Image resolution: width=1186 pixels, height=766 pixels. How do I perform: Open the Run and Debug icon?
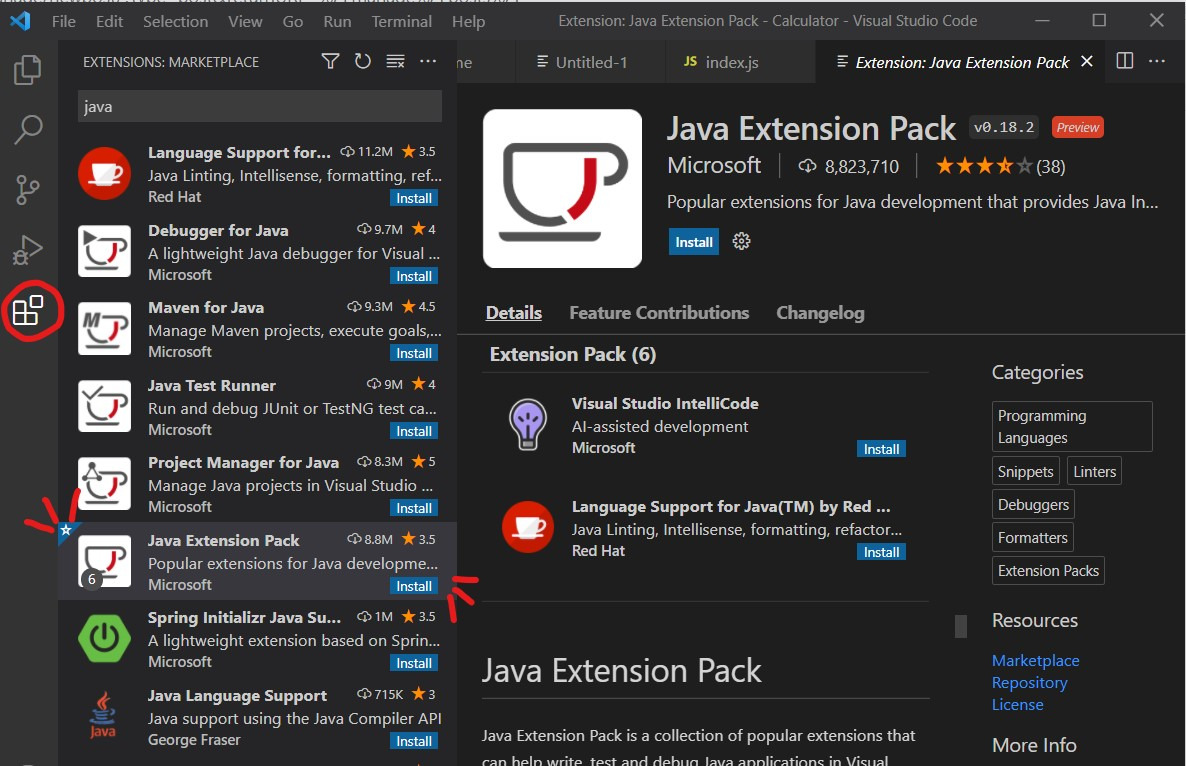28,250
